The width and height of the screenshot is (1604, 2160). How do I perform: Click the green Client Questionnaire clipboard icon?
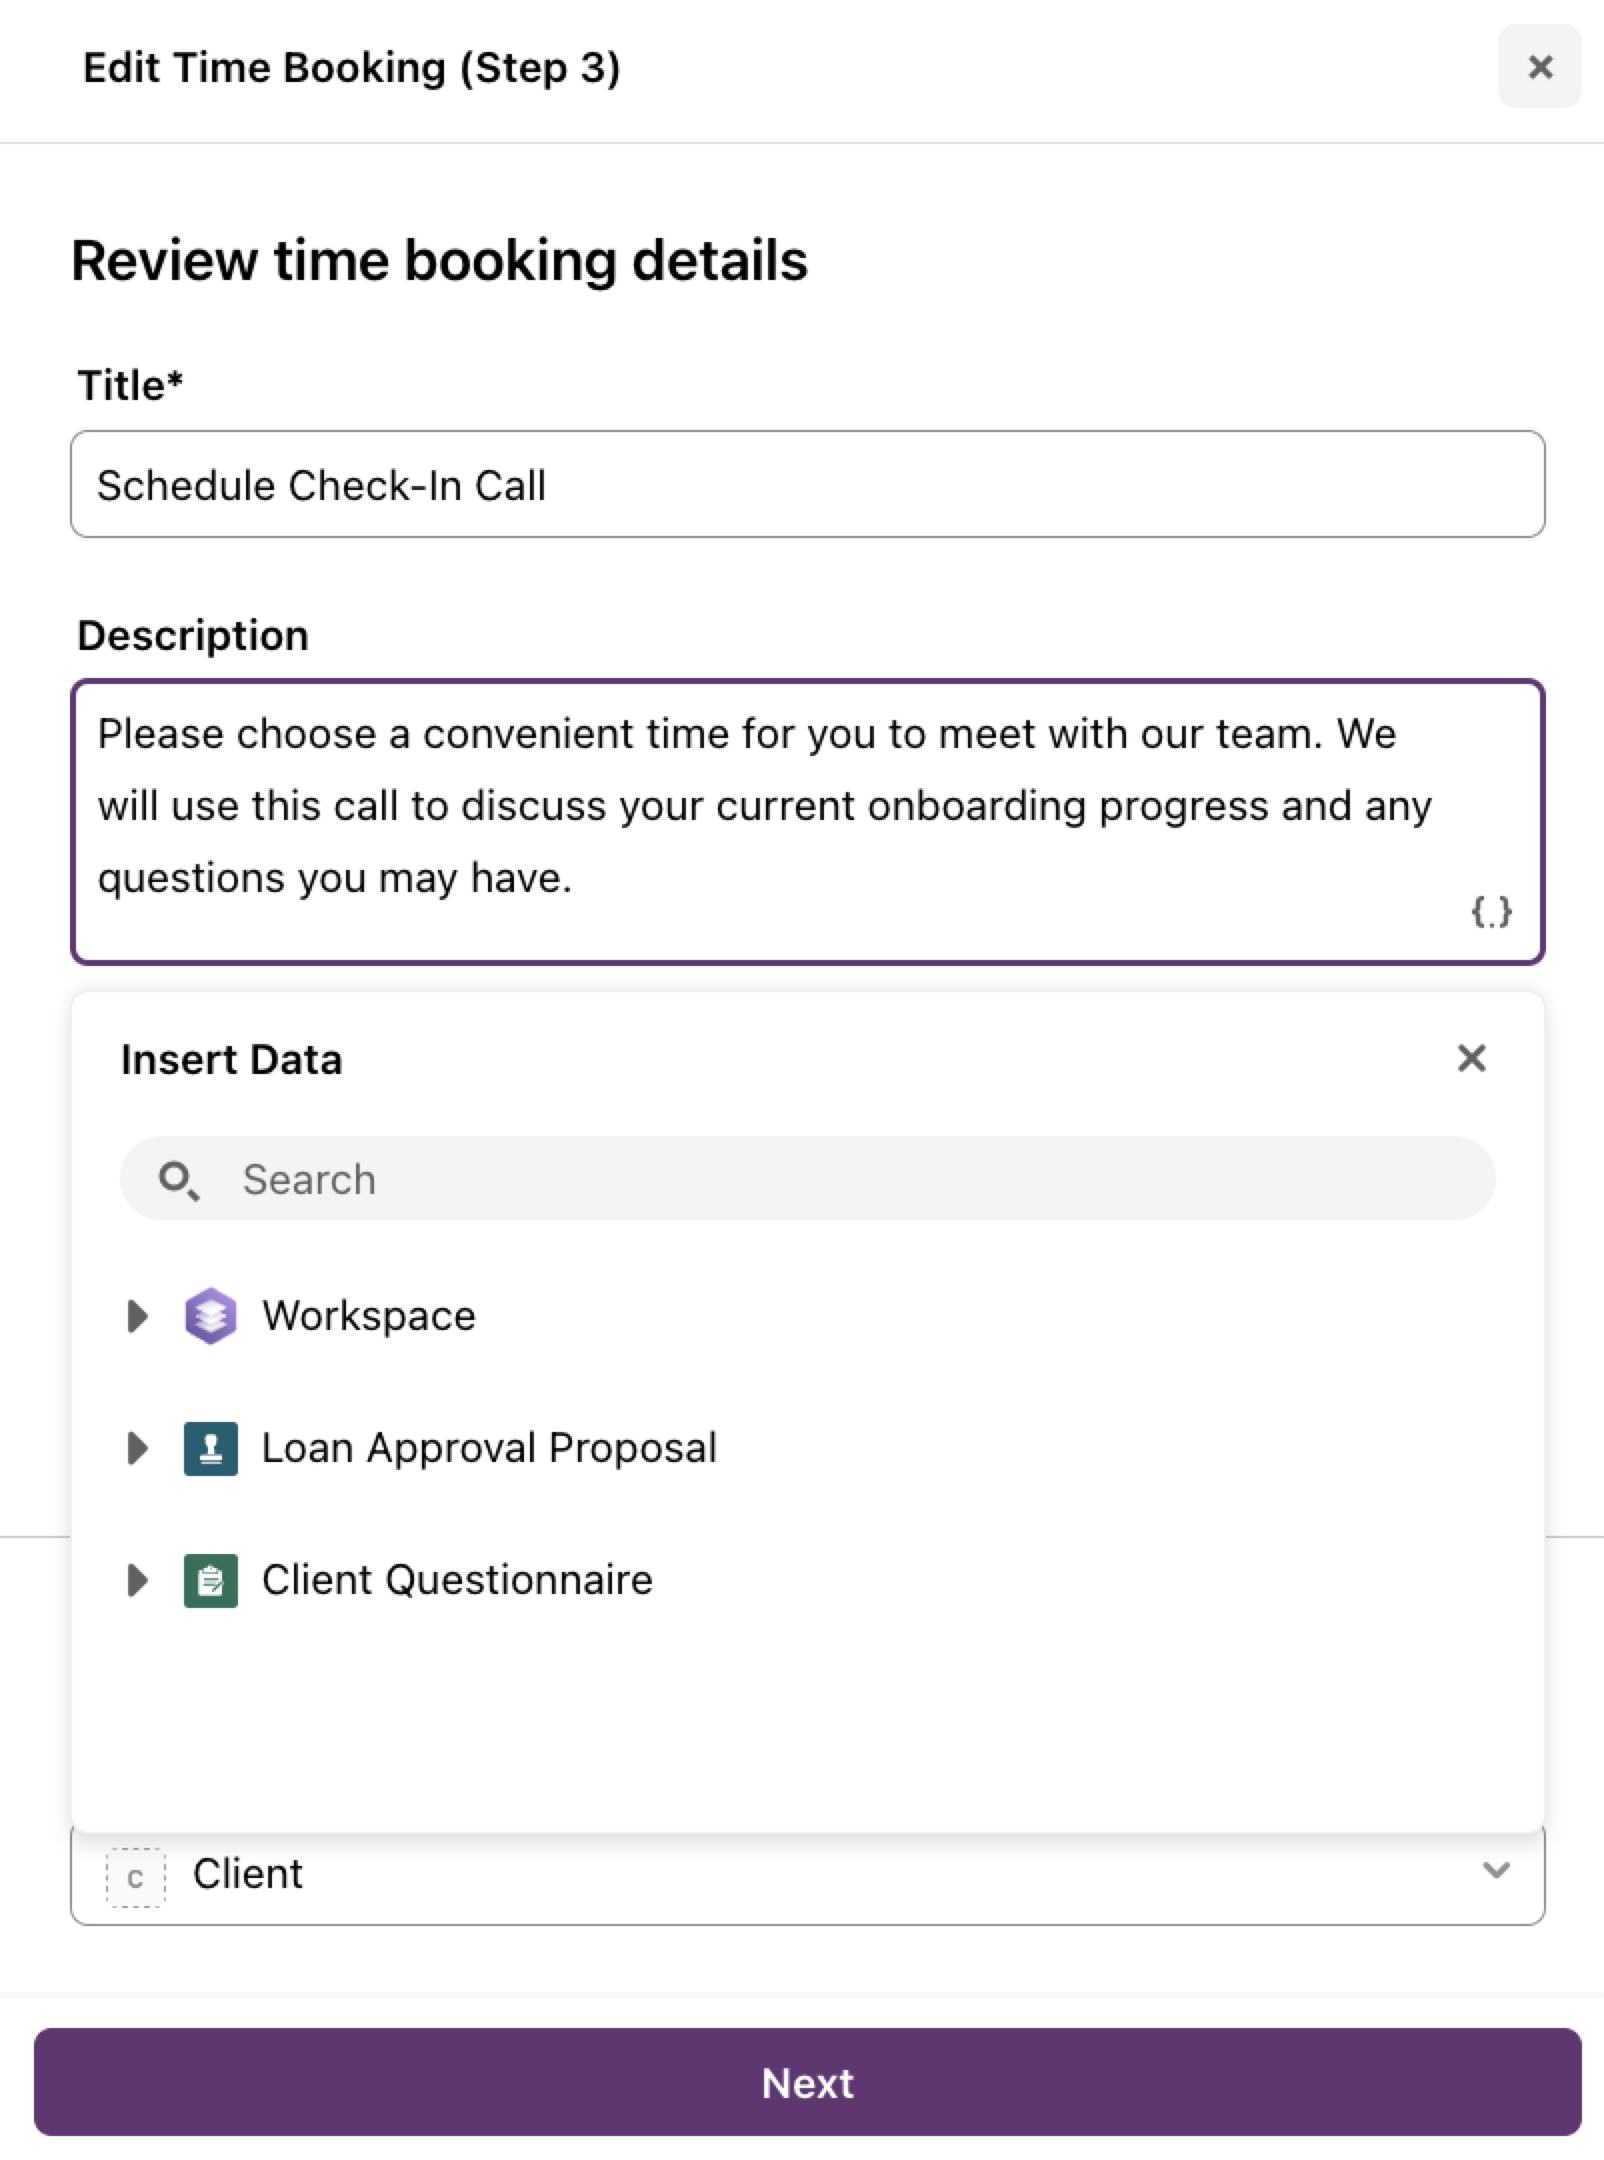[x=211, y=1580]
